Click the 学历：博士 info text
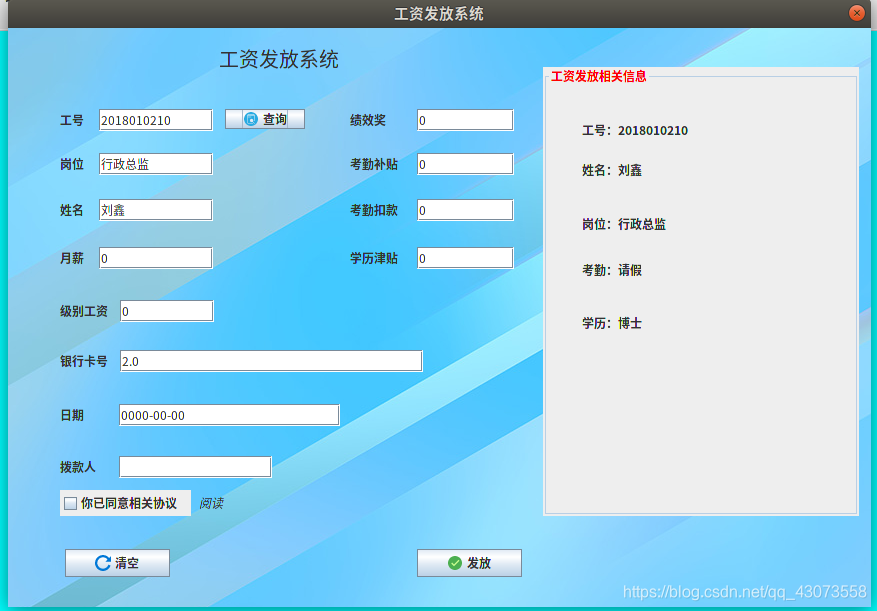The width and height of the screenshot is (877, 611). click(612, 323)
